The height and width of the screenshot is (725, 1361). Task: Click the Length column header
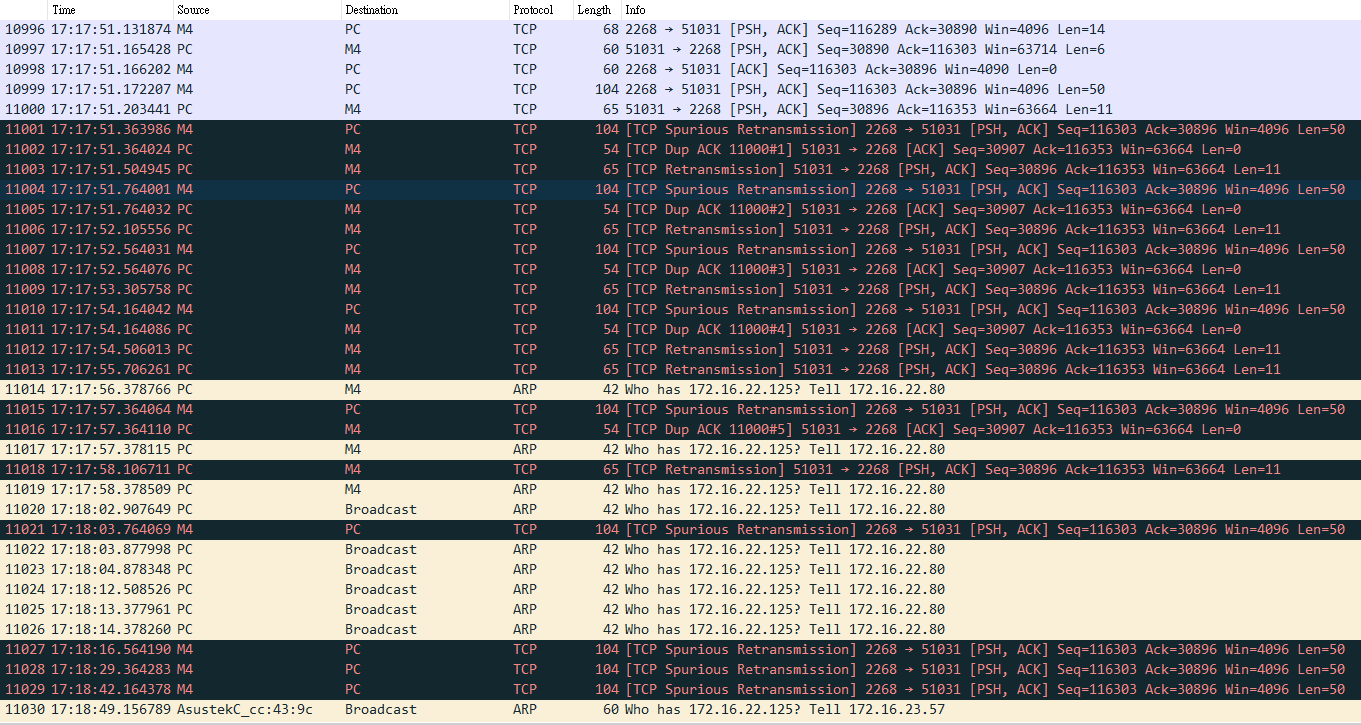(x=597, y=10)
